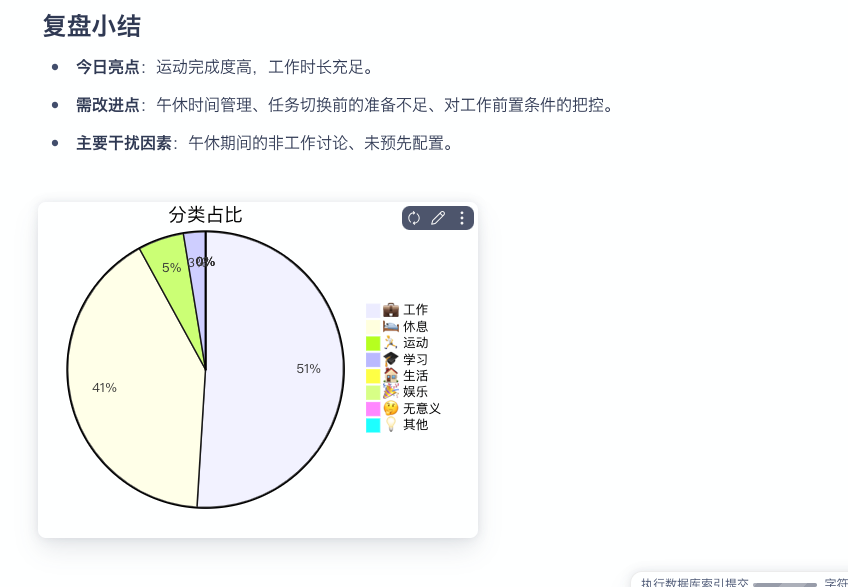Screen dimensions: 848x587
Task: Click the 分类占比 chart title
Action: click(x=205, y=215)
